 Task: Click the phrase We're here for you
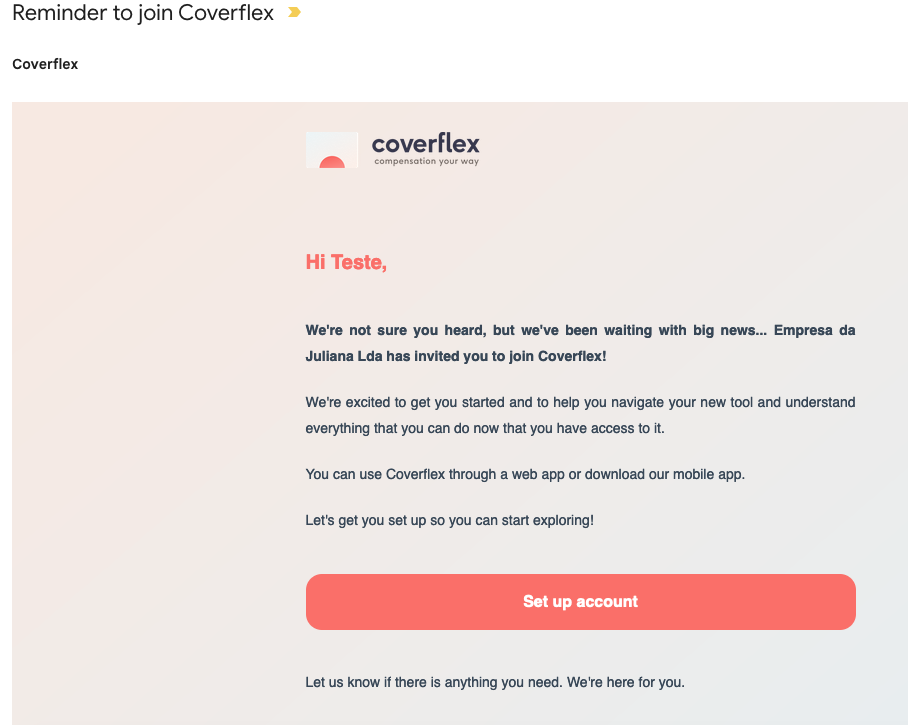[x=625, y=682]
